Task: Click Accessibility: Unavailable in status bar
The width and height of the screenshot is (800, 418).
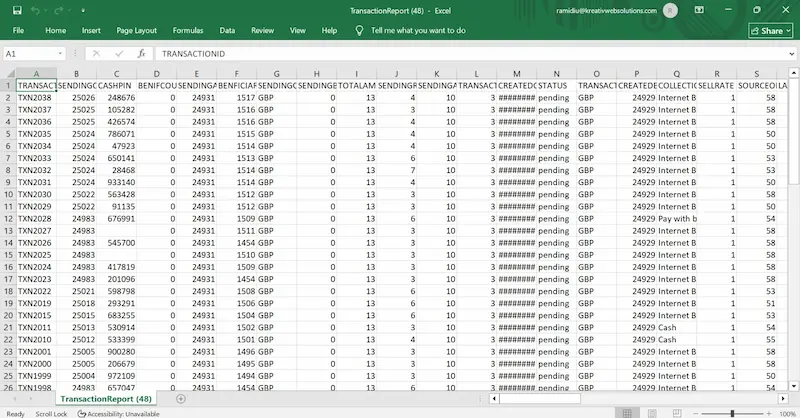Action: click(x=119, y=412)
